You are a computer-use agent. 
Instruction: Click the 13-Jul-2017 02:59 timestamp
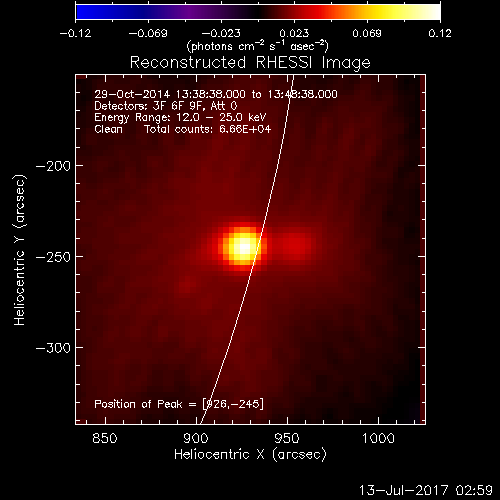coord(426,490)
